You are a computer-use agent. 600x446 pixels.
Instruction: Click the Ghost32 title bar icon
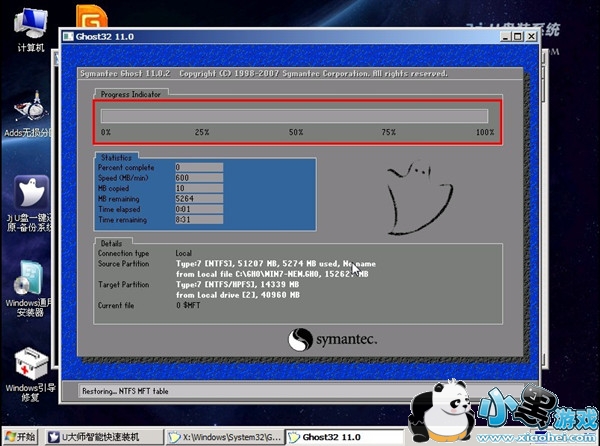[68, 37]
